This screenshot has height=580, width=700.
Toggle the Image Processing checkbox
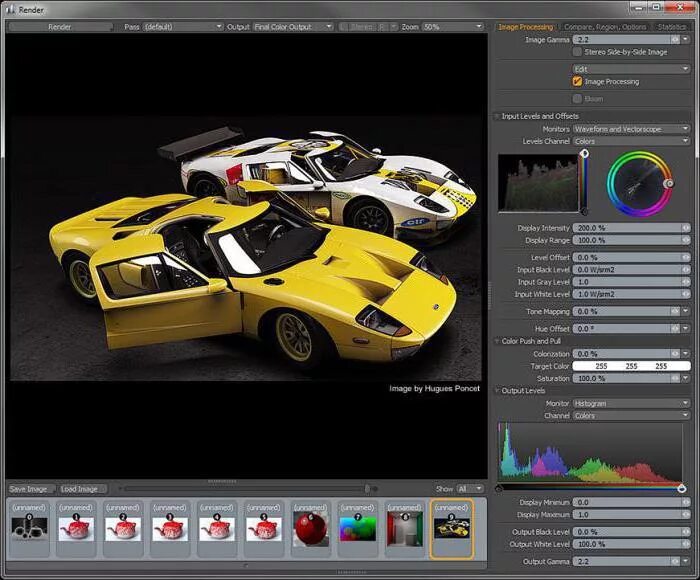(x=578, y=81)
